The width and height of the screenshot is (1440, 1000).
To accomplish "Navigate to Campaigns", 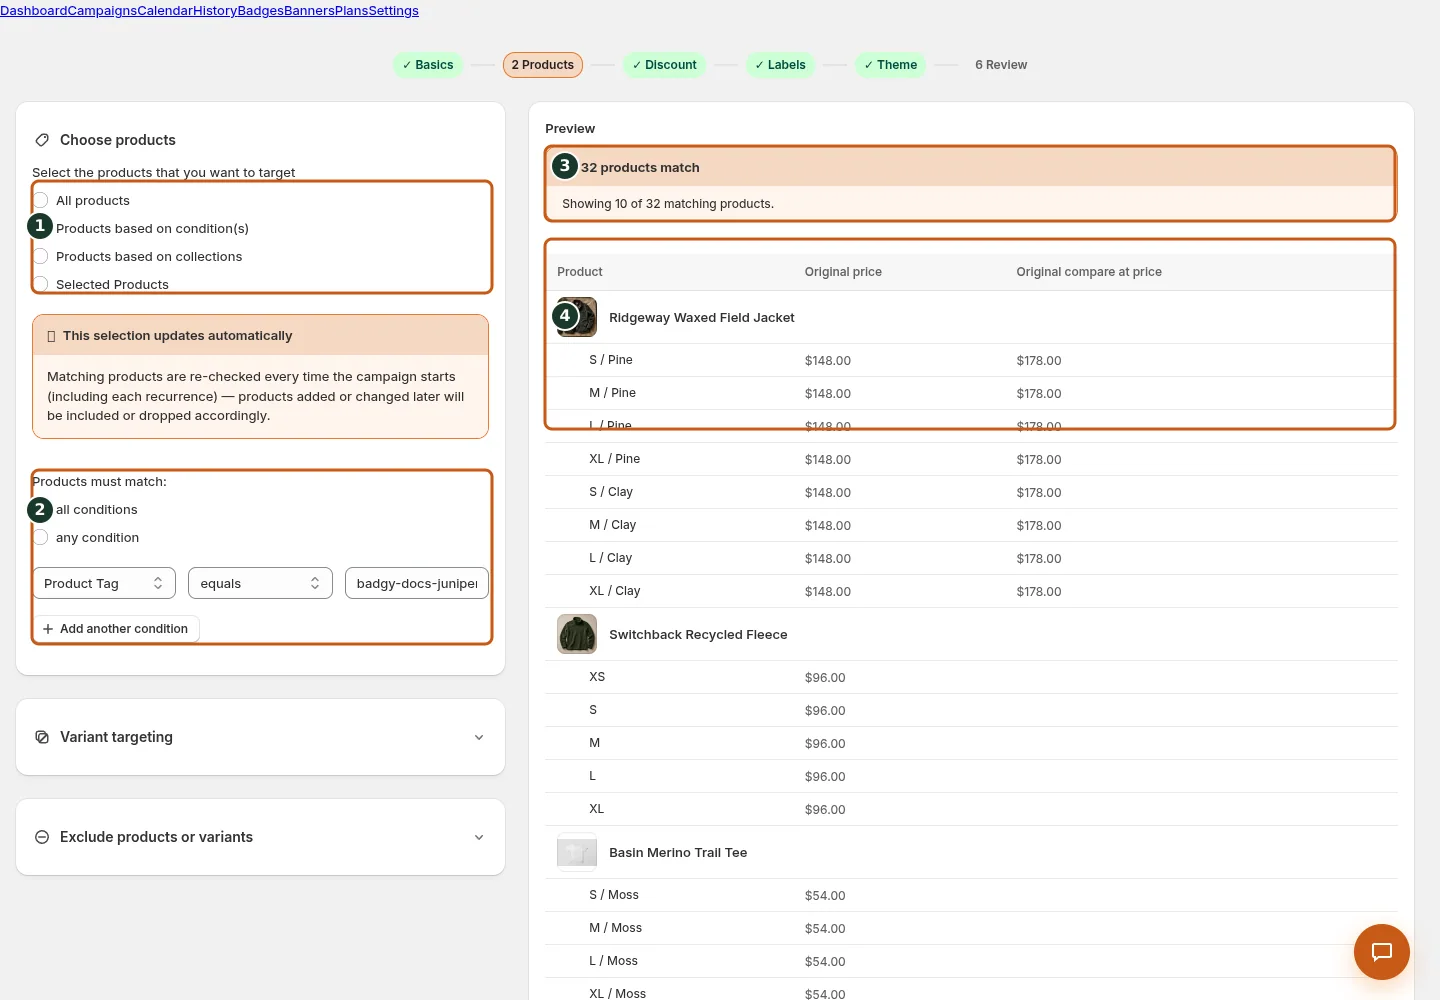I will [102, 11].
